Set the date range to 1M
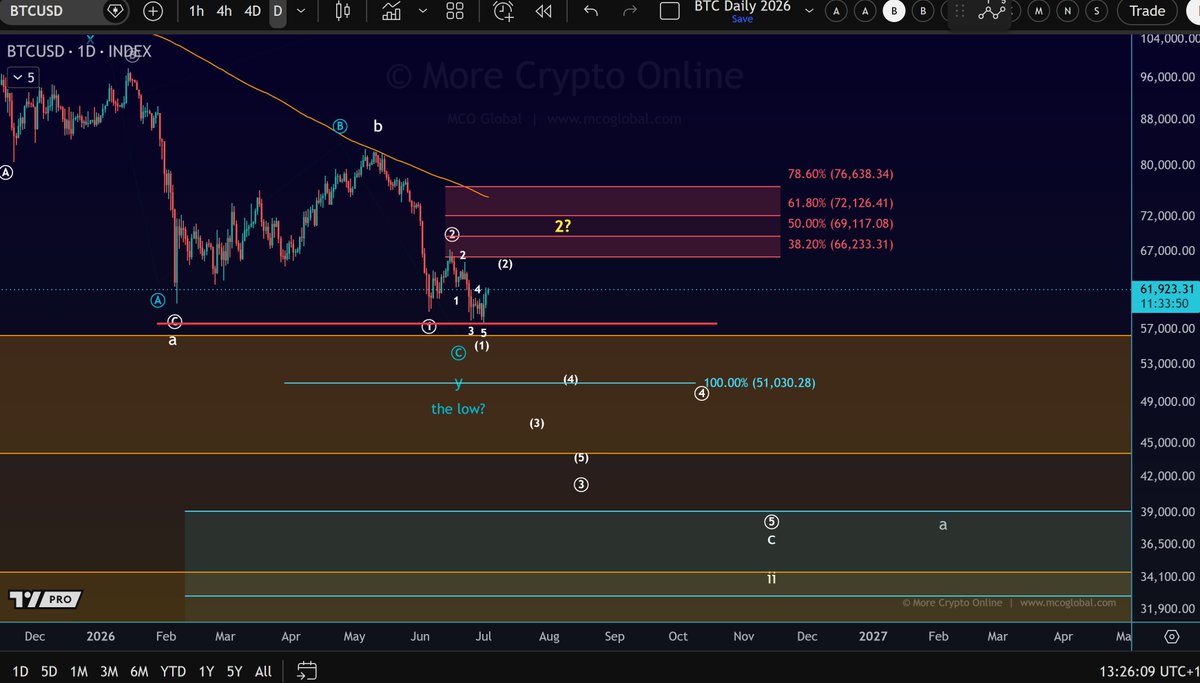 tap(80, 671)
